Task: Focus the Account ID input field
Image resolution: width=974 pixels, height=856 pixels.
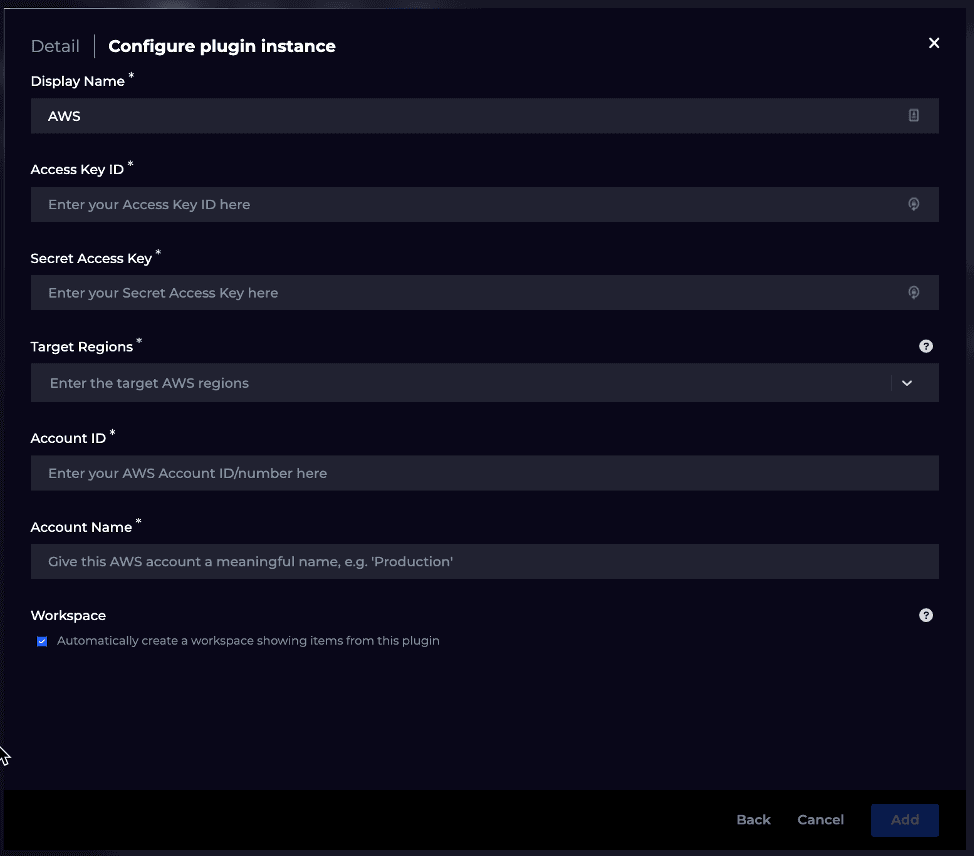Action: [485, 473]
